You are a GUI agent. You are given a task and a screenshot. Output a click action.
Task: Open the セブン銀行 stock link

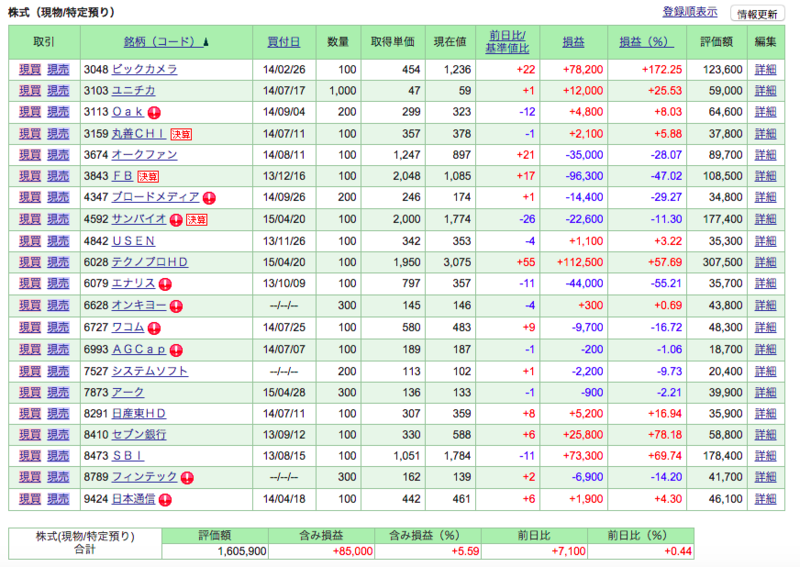tap(139, 434)
